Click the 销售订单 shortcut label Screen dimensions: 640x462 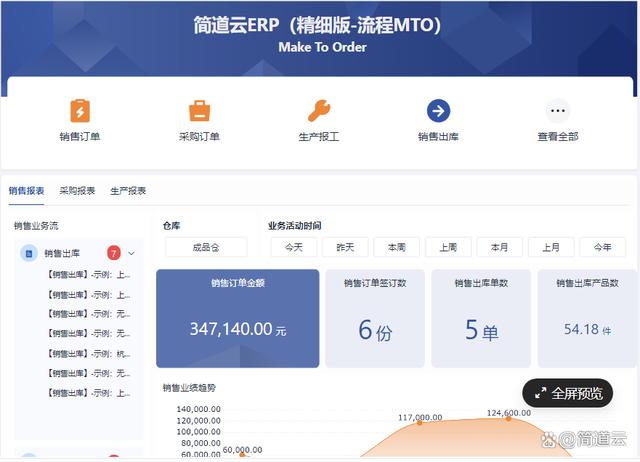(x=80, y=136)
